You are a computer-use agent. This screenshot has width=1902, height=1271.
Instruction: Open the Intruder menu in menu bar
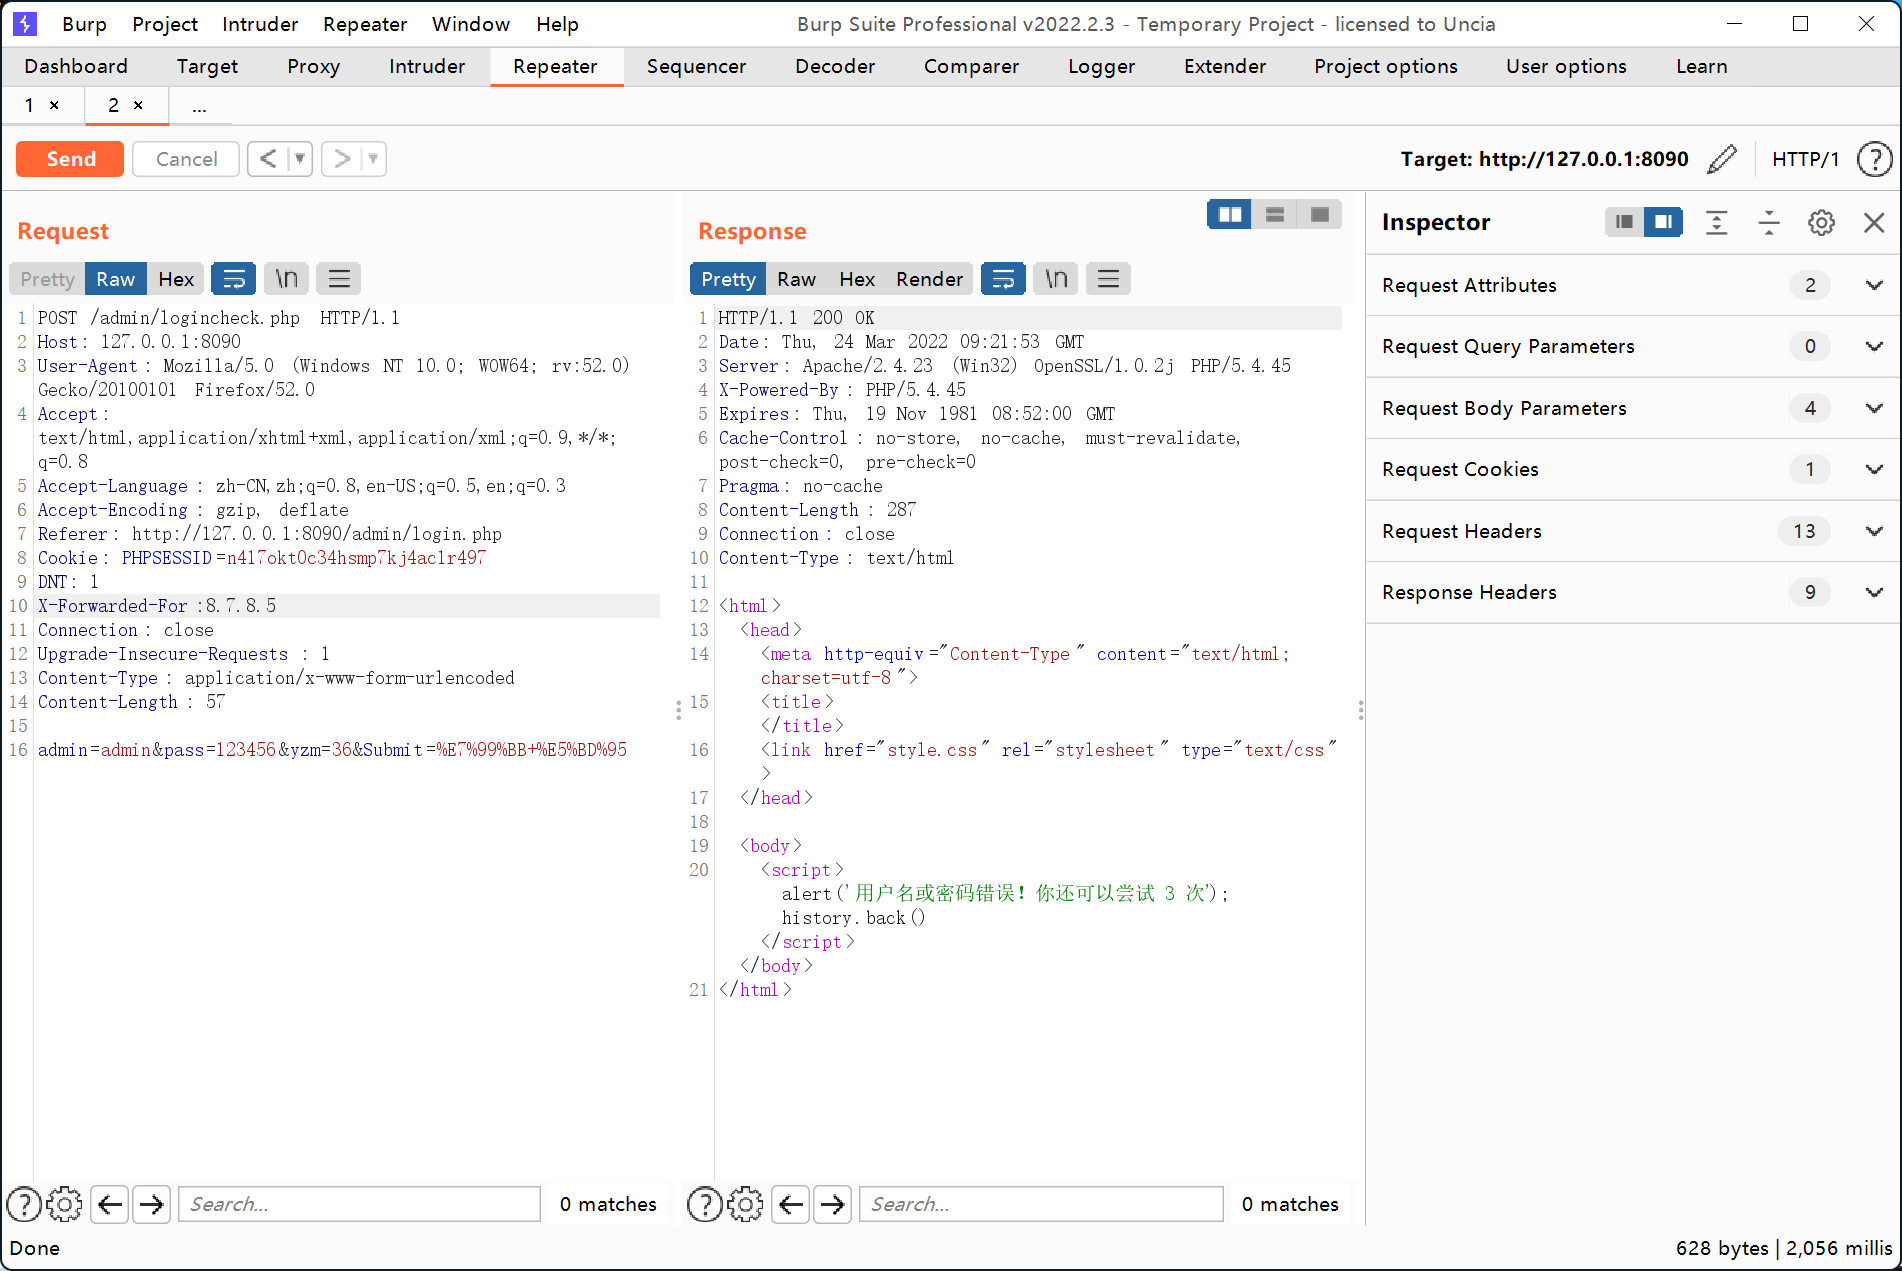(260, 24)
